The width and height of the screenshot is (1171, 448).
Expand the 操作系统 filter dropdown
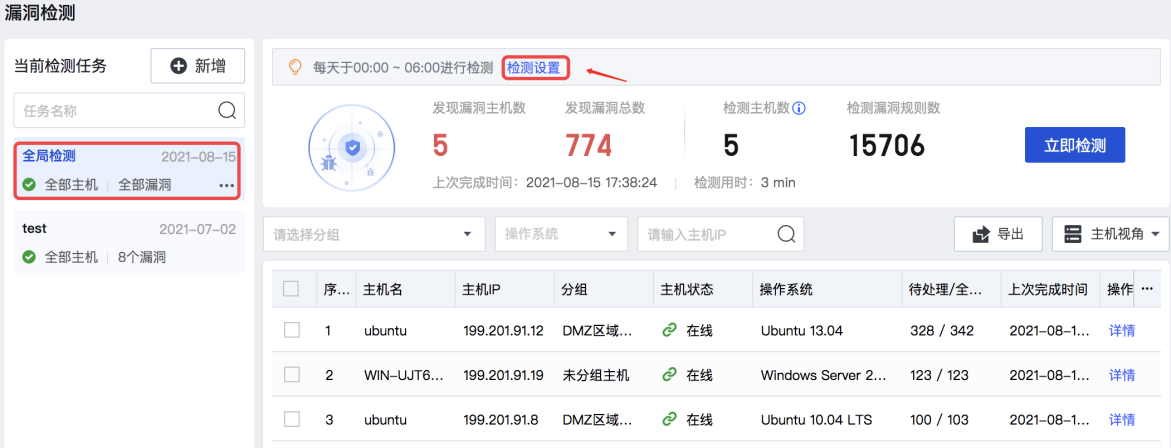pos(561,234)
